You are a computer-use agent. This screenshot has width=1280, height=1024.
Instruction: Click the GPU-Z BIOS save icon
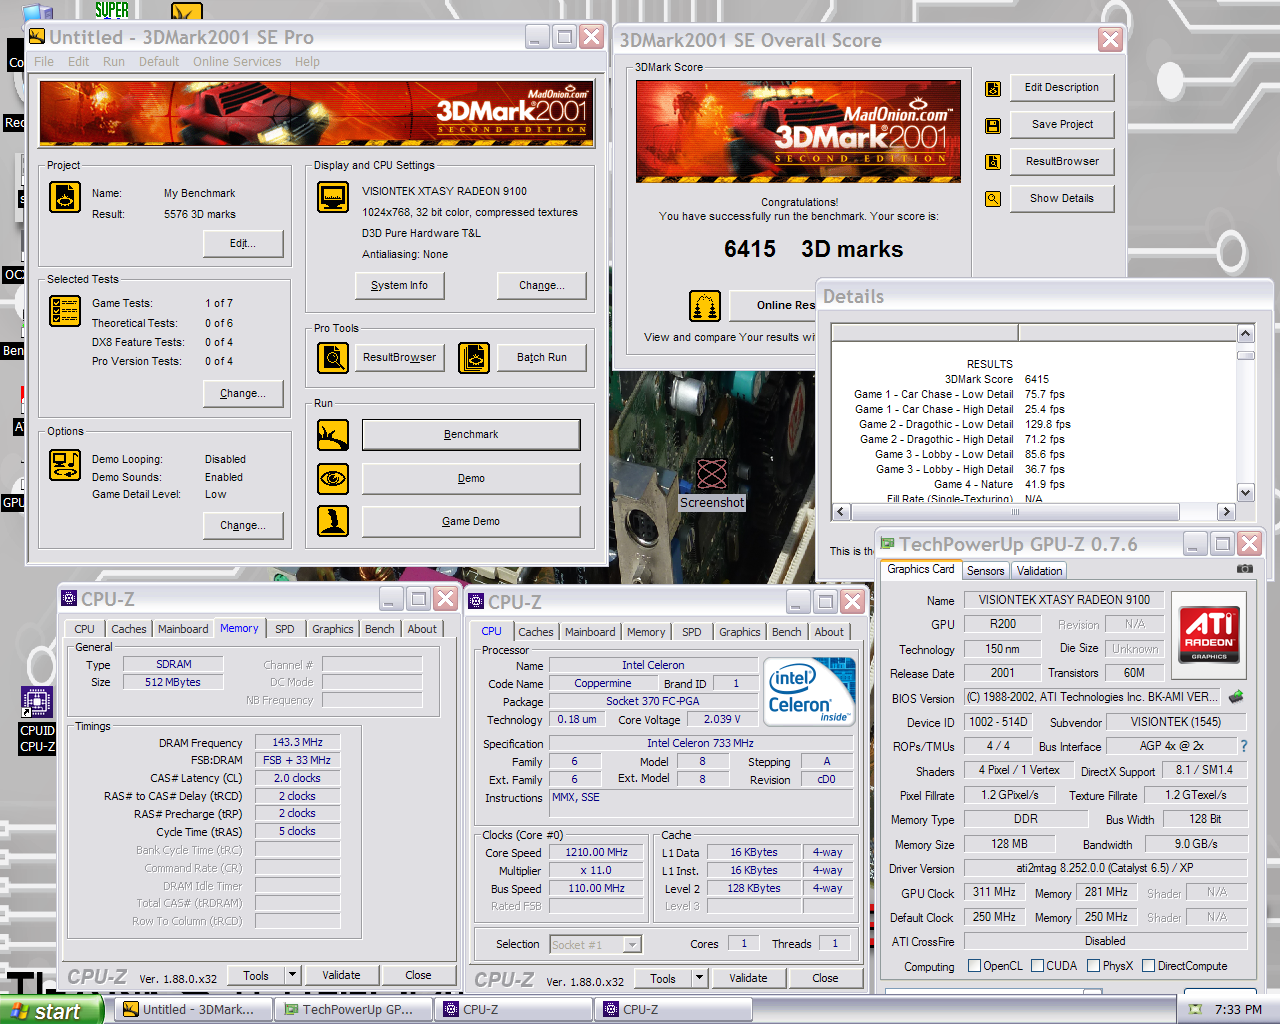(x=1237, y=697)
